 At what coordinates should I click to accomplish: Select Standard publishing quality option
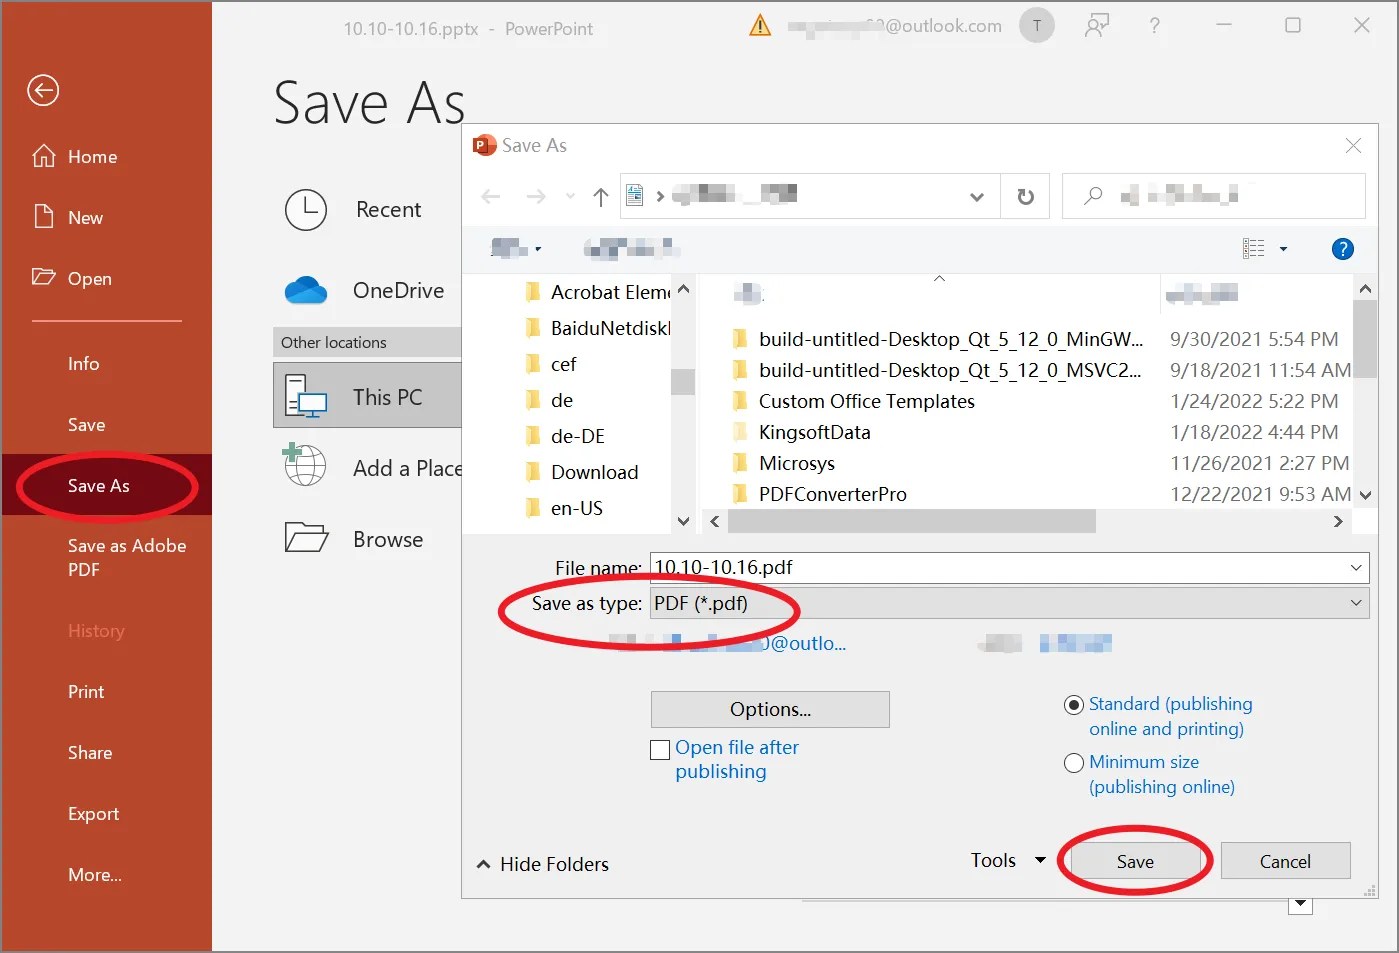pos(1073,704)
